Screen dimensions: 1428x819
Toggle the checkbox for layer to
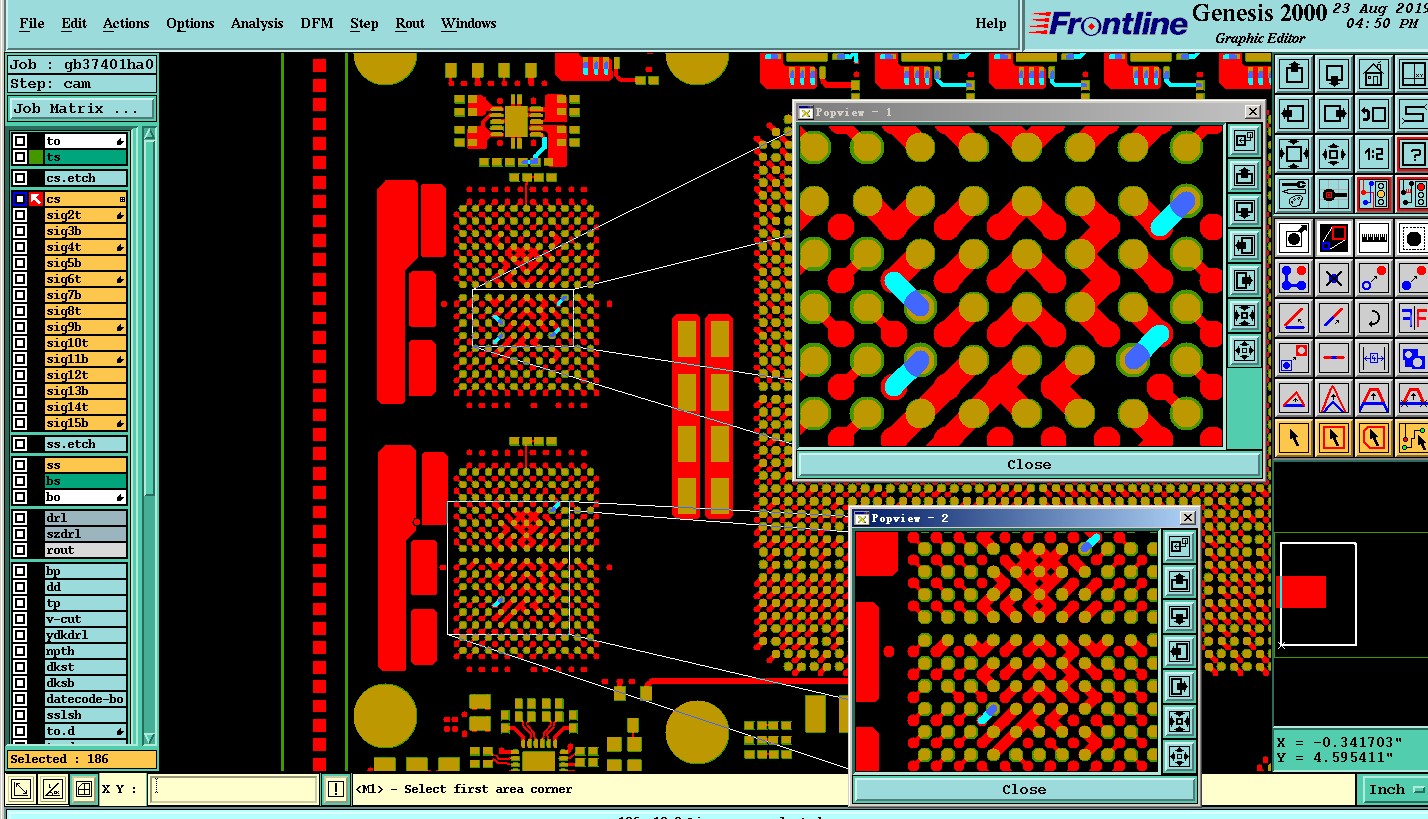pos(20,141)
